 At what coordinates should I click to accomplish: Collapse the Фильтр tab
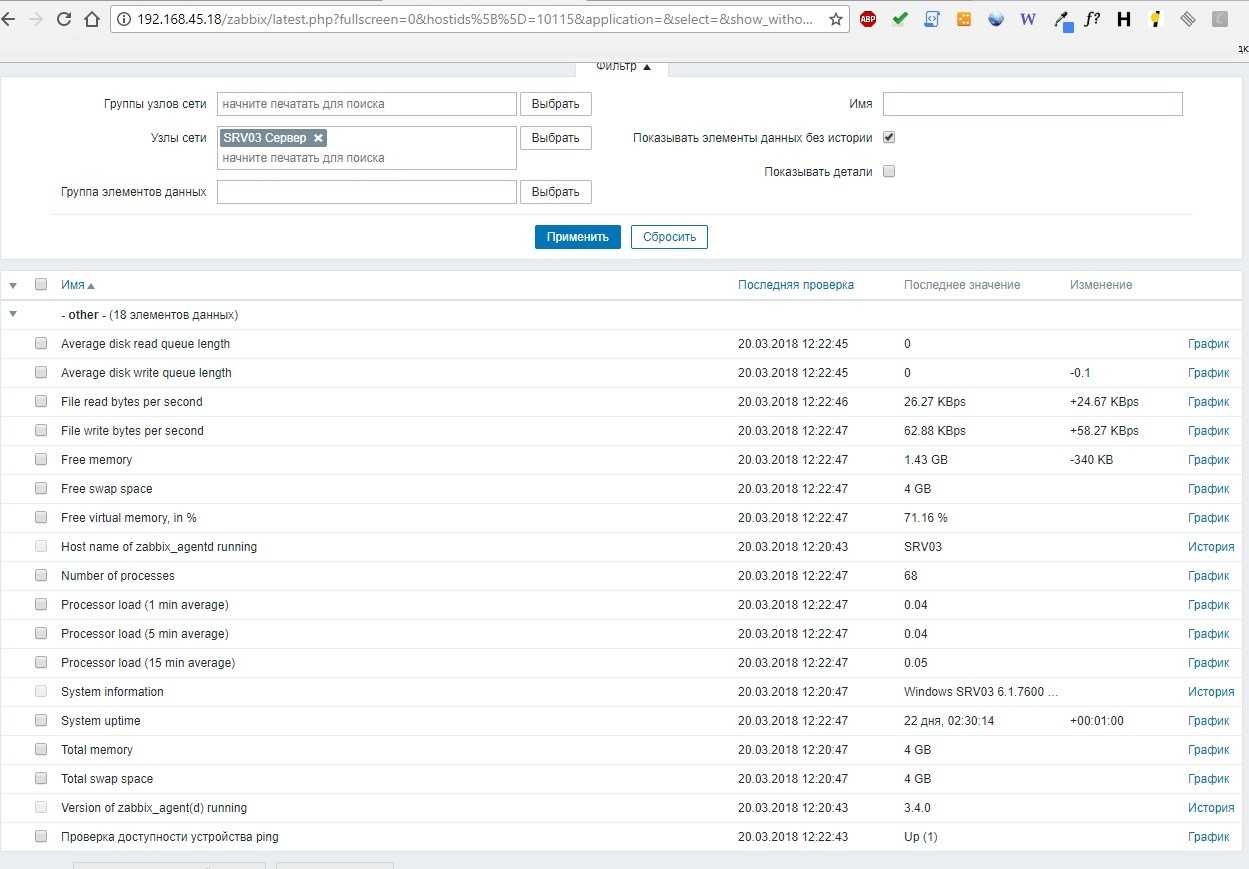[623, 66]
